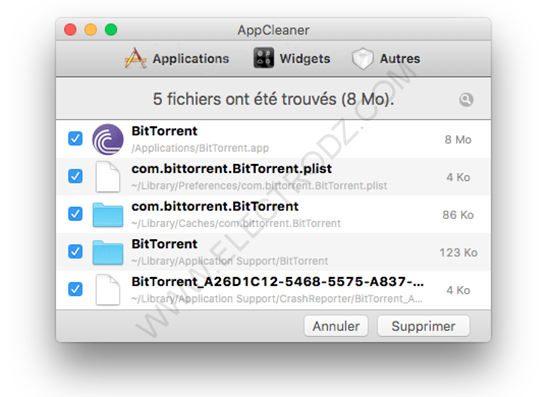Uncheck the com.bittorrent.BitTorrent.plist checkbox
The image size is (553, 397).
click(75, 176)
